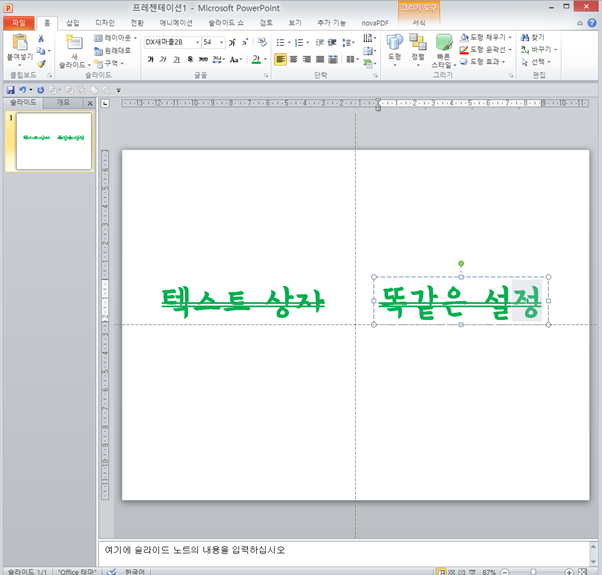This screenshot has width=602, height=575.
Task: Click the grow font size icon
Action: pos(233,42)
